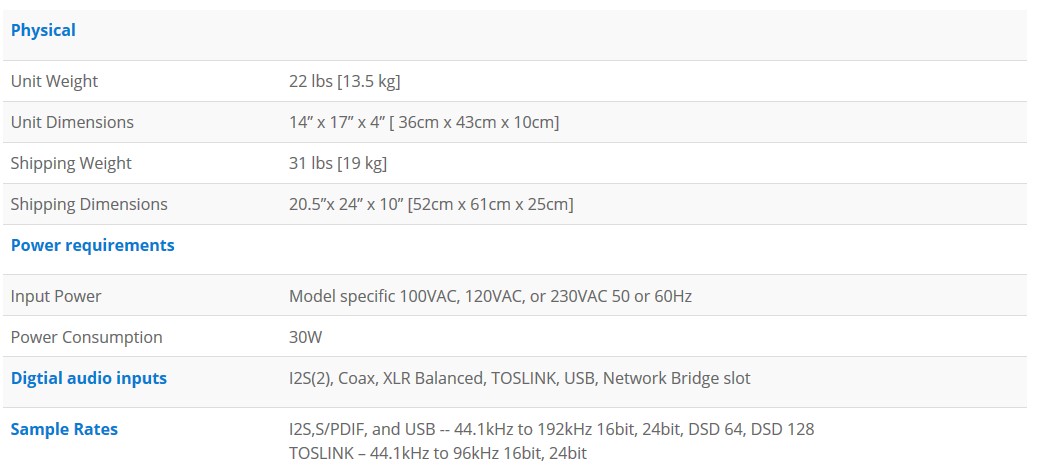Select the Power requirements heading
Viewport: 1046px width, 469px height.
pyautogui.click(x=93, y=245)
